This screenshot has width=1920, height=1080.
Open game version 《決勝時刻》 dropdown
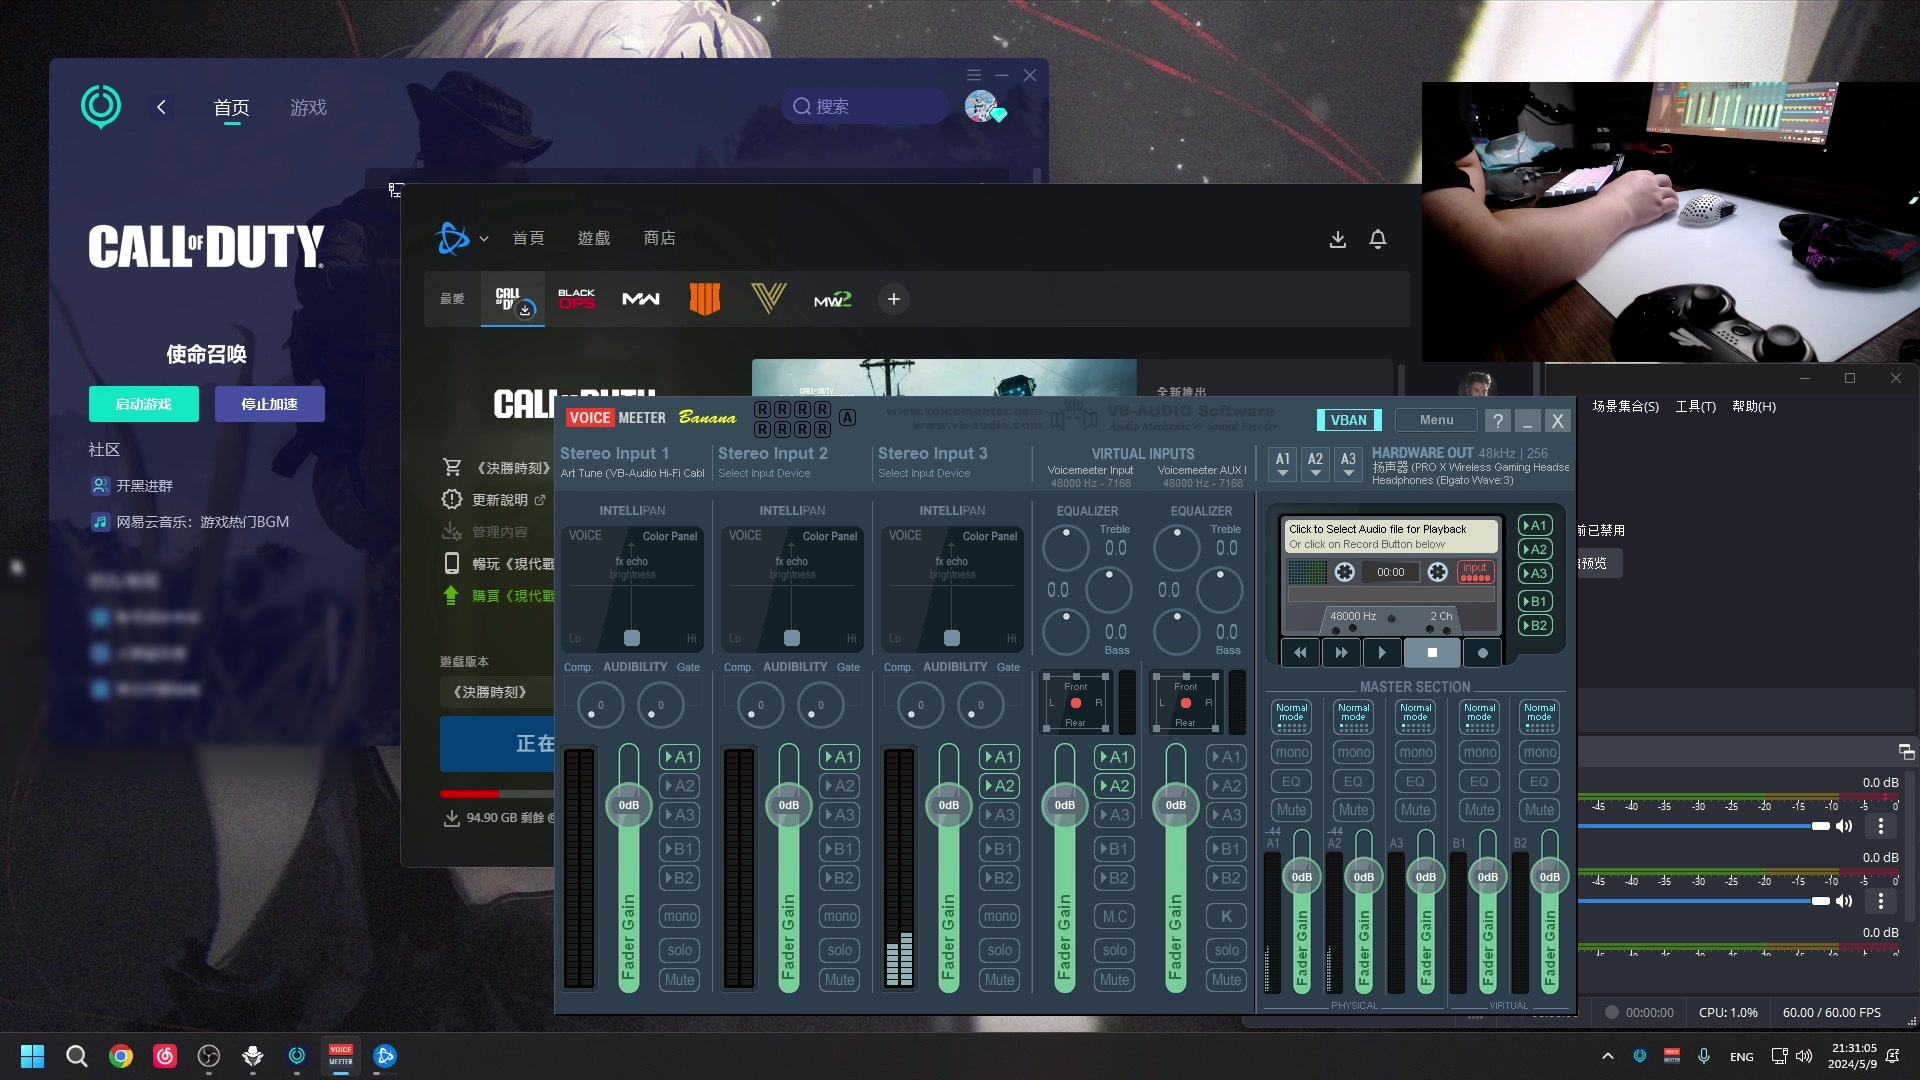[x=497, y=692]
